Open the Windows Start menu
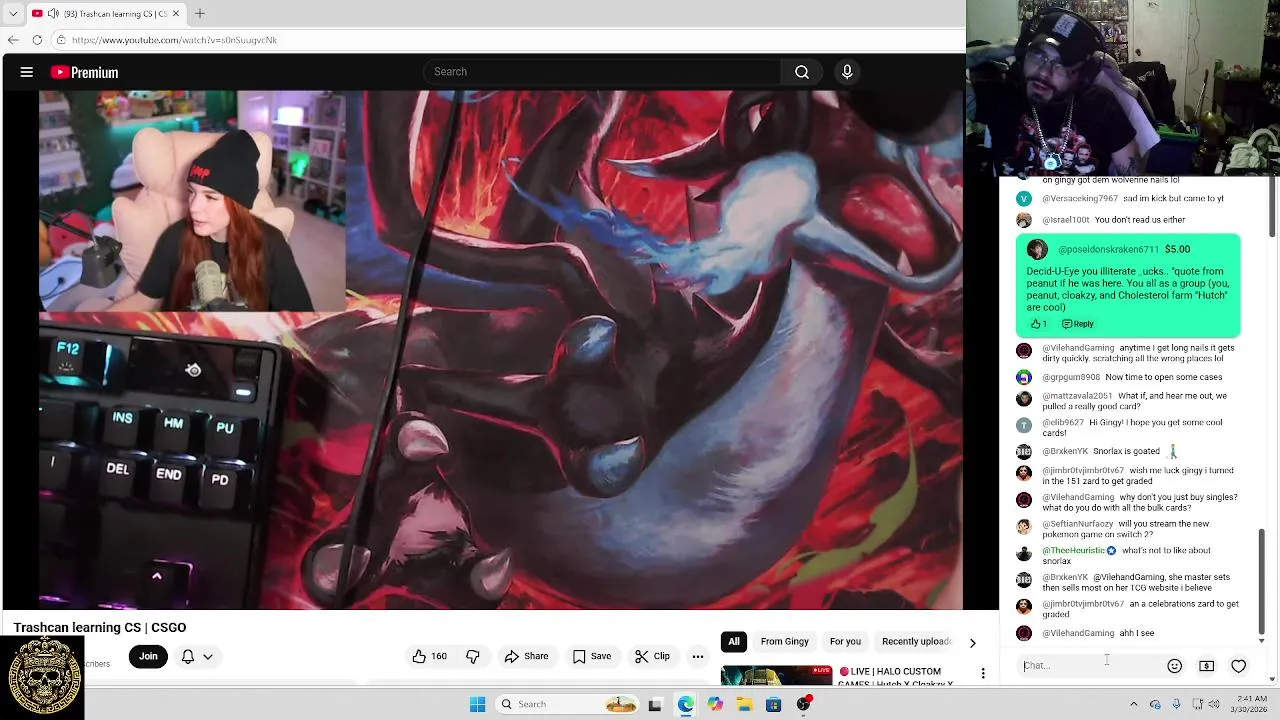 coord(478,704)
